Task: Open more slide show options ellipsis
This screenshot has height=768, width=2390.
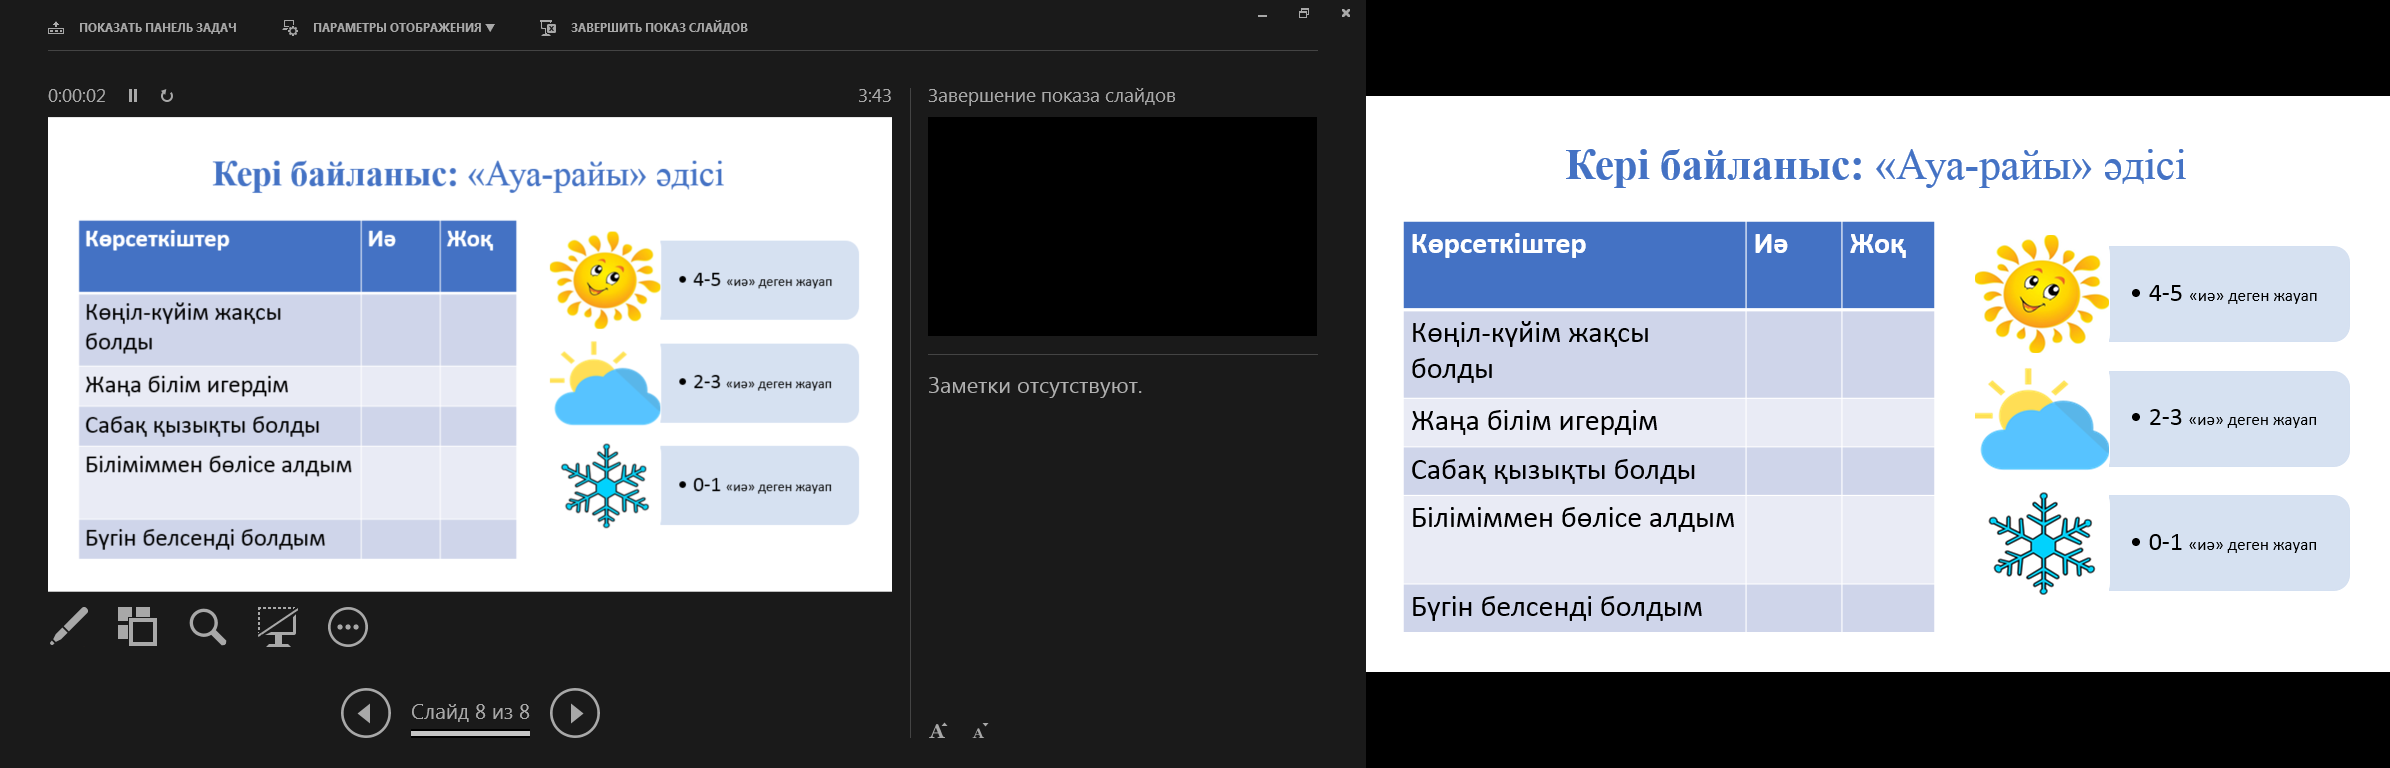Action: pos(348,627)
